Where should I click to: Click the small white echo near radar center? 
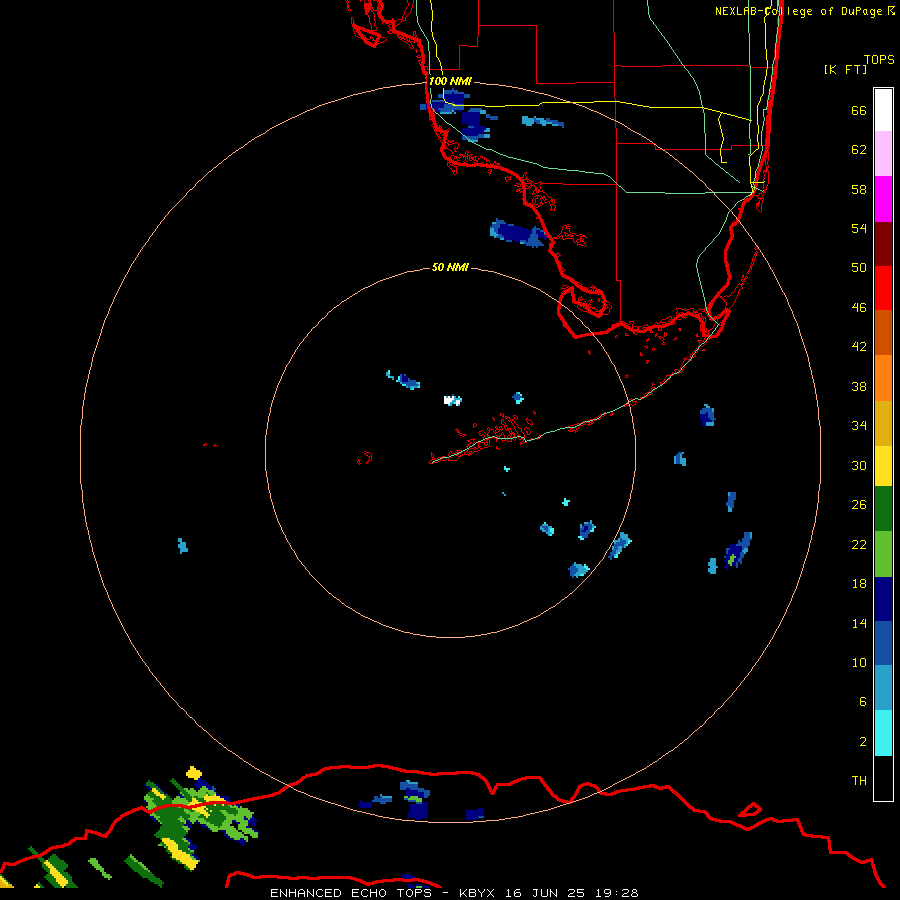pos(452,400)
